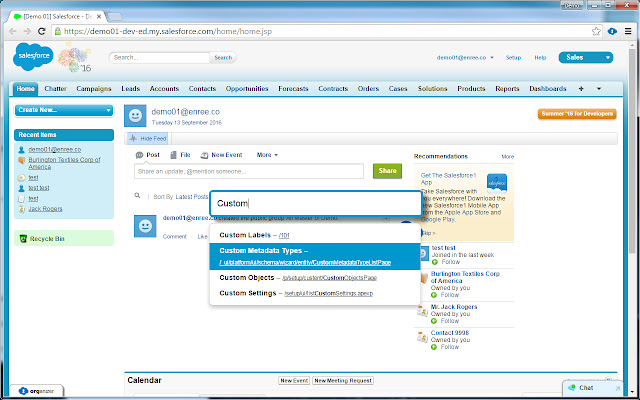
Task: Click the profile avatar next to demo01@enree.co header
Action: (135, 116)
